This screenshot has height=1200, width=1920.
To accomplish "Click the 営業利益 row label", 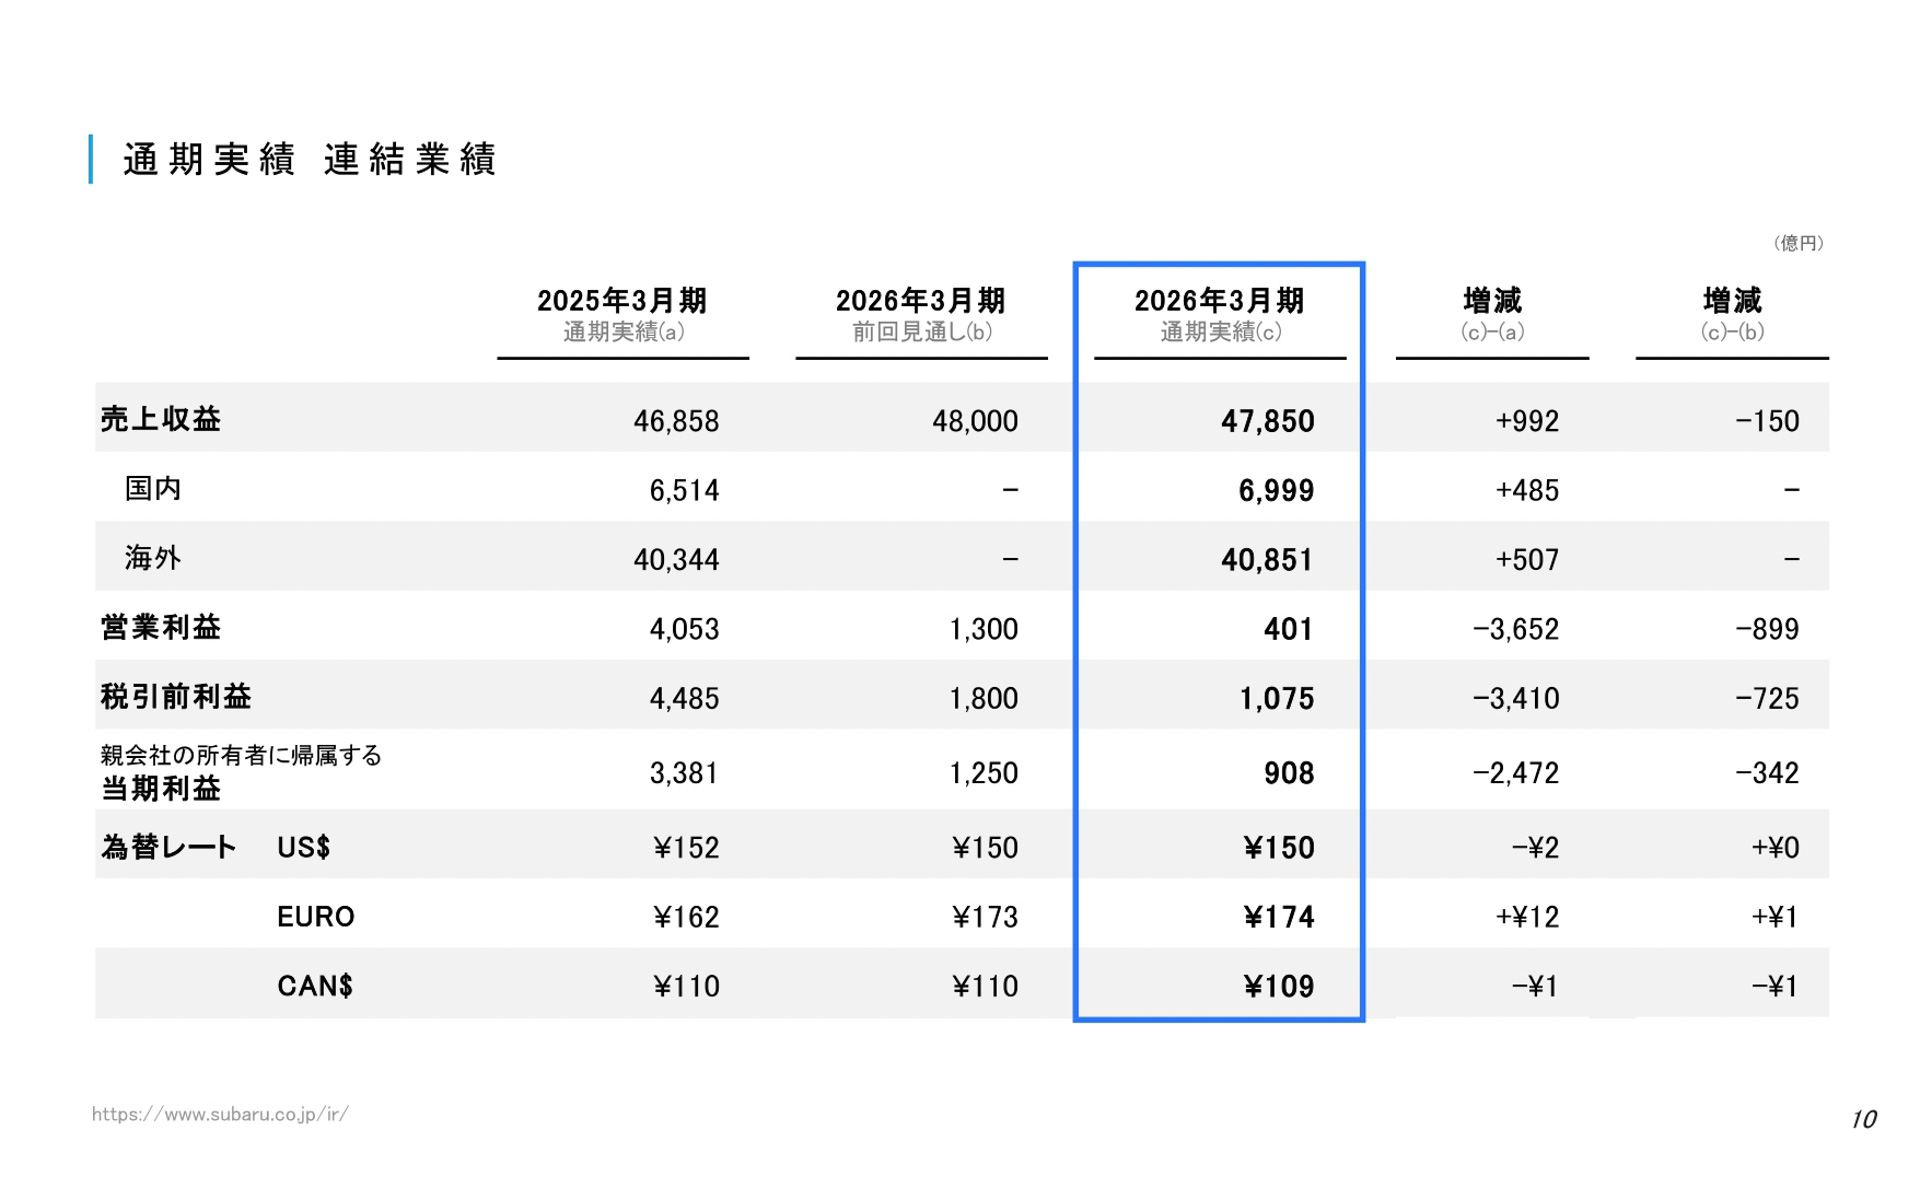I will tap(160, 628).
